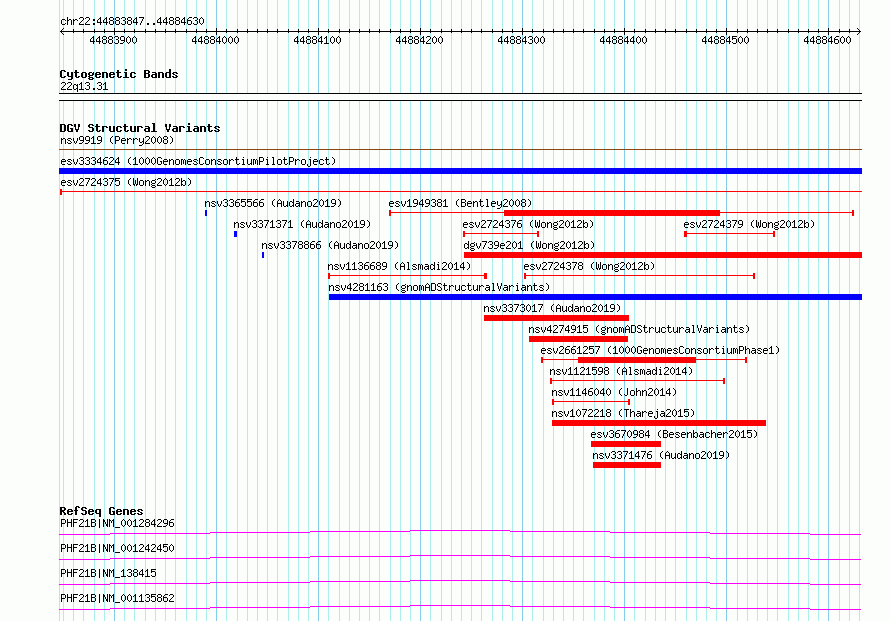890x621 pixels.
Task: Click the blue nsv4281163 variant bar
Action: pyautogui.click(x=595, y=297)
